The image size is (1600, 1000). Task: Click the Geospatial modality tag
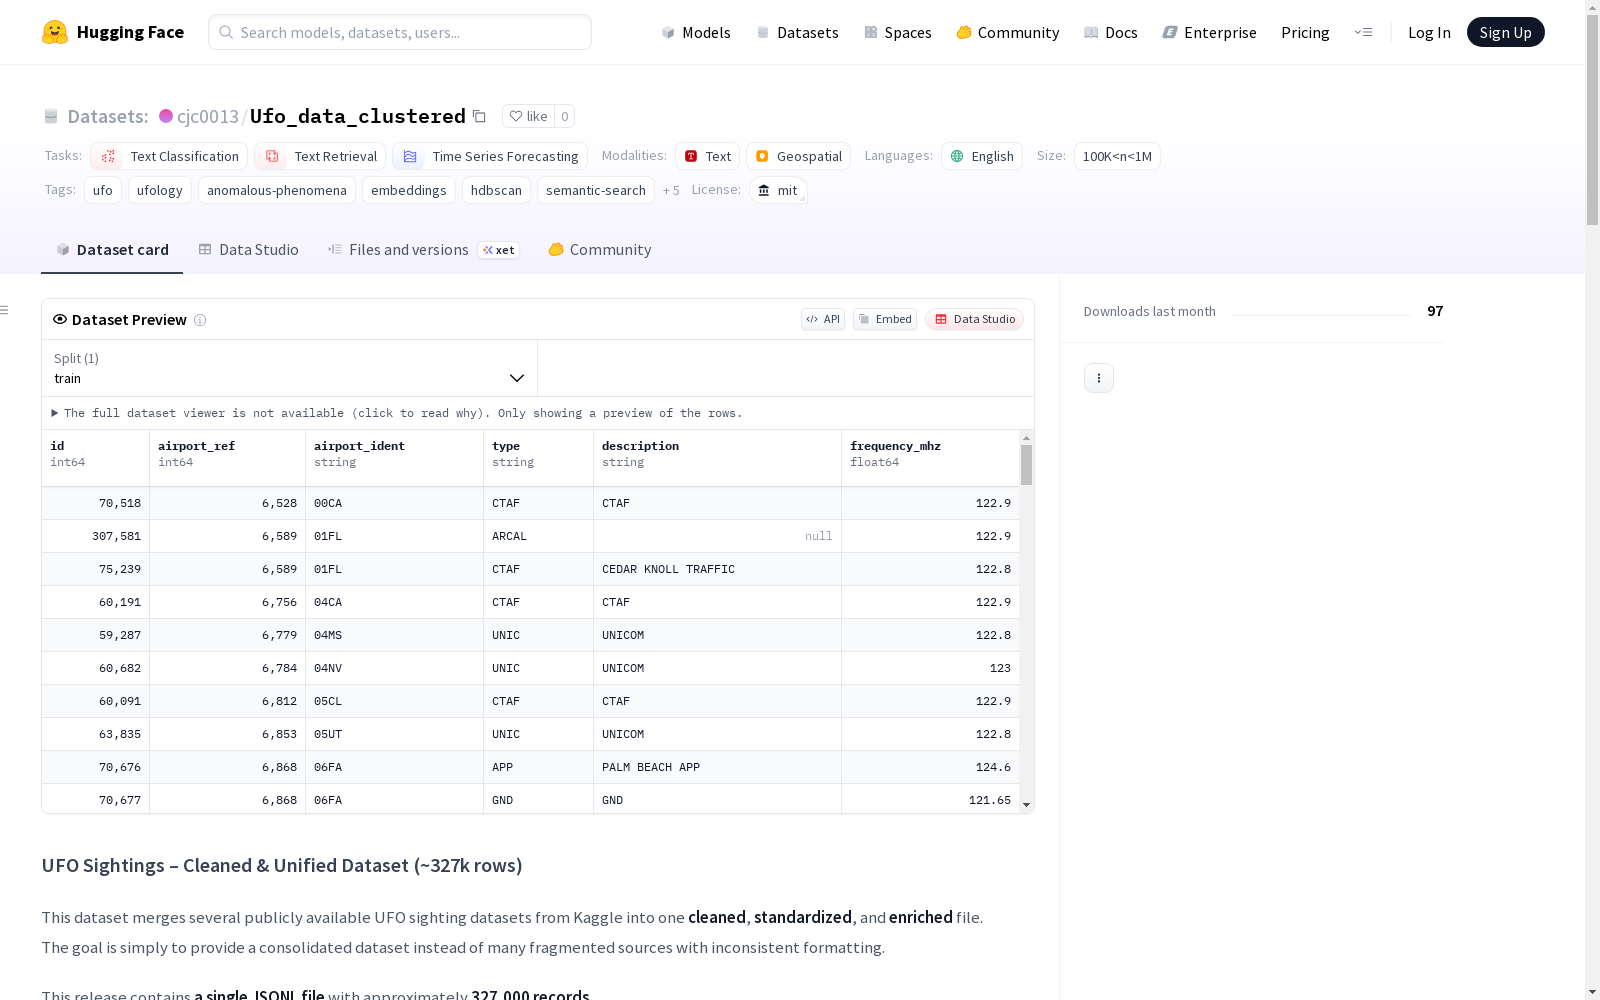click(798, 156)
